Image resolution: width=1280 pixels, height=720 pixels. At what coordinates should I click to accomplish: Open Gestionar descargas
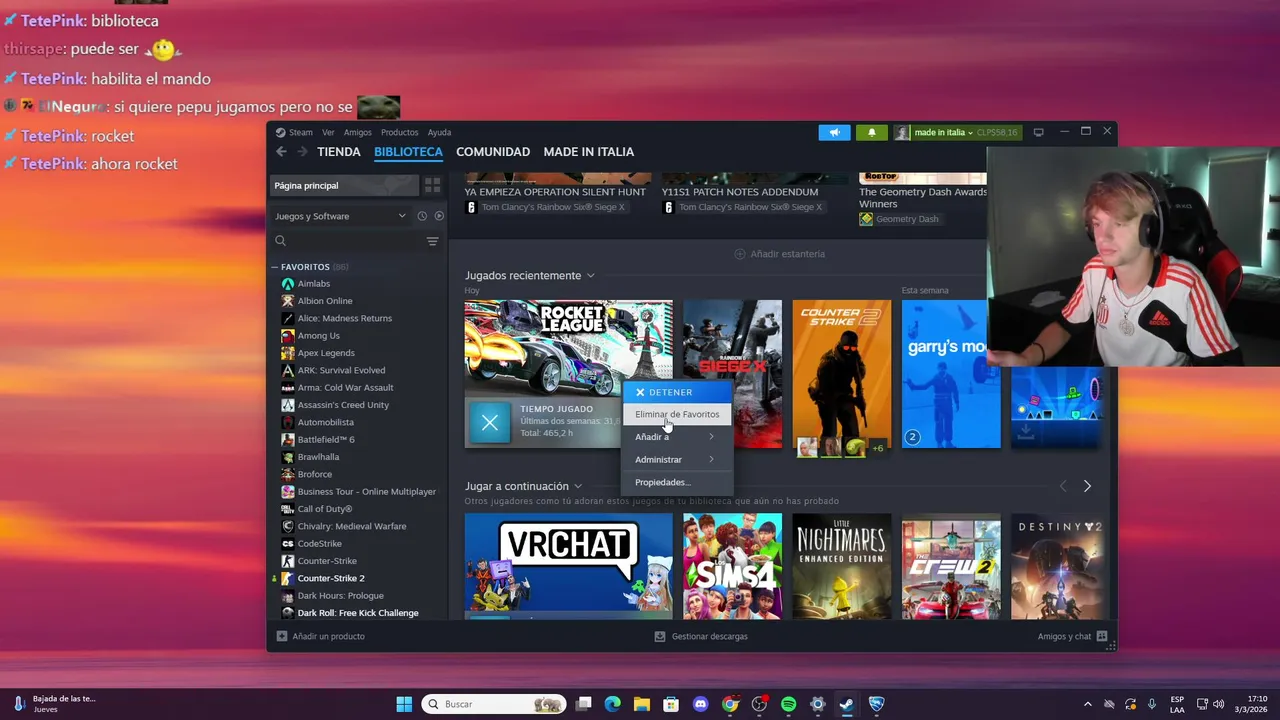(701, 636)
